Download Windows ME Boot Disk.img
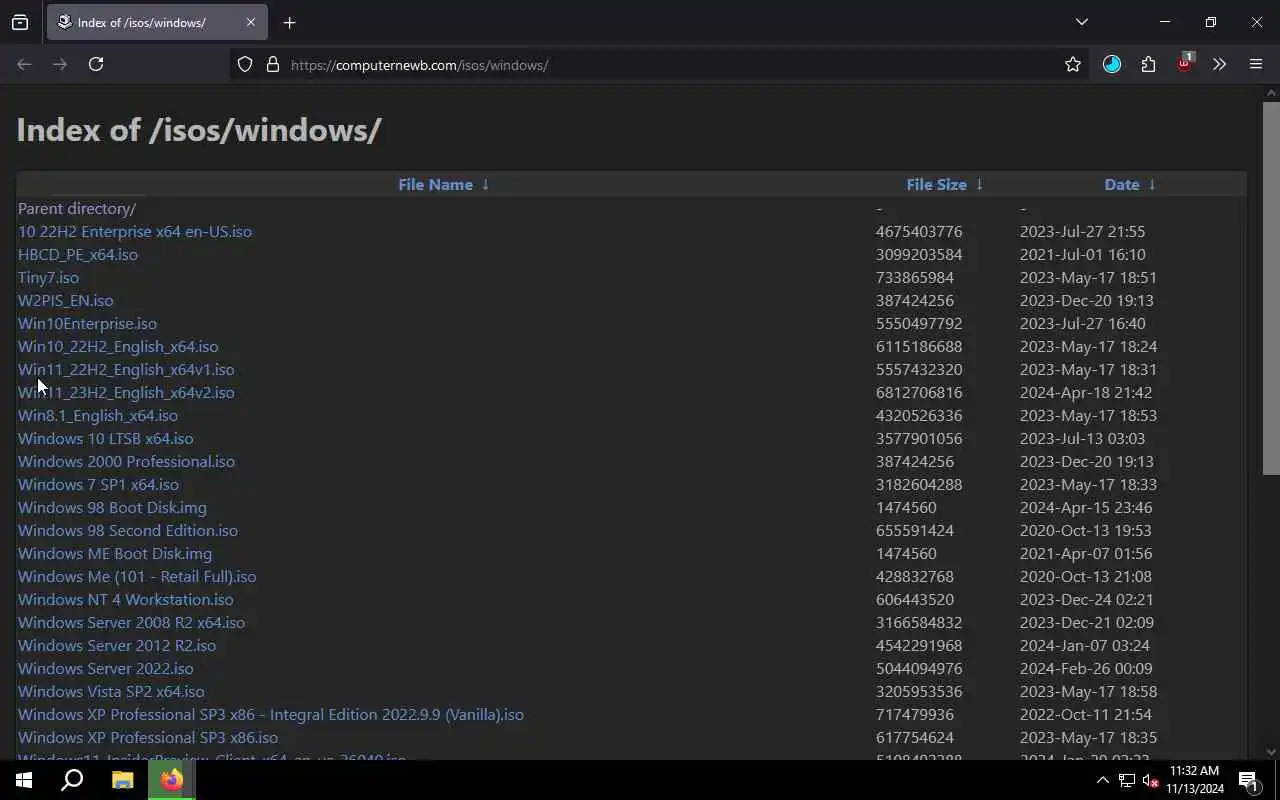Viewport: 1280px width, 800px height. click(115, 553)
